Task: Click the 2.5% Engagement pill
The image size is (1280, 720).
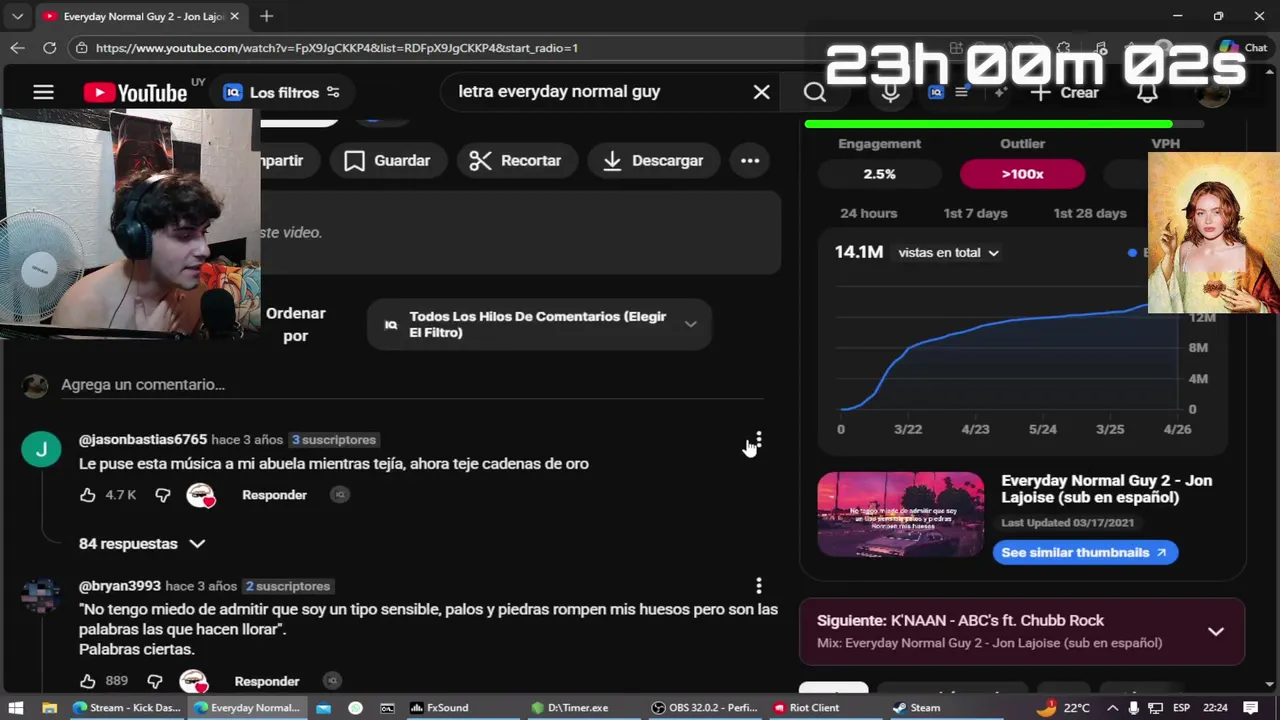Action: click(x=879, y=174)
